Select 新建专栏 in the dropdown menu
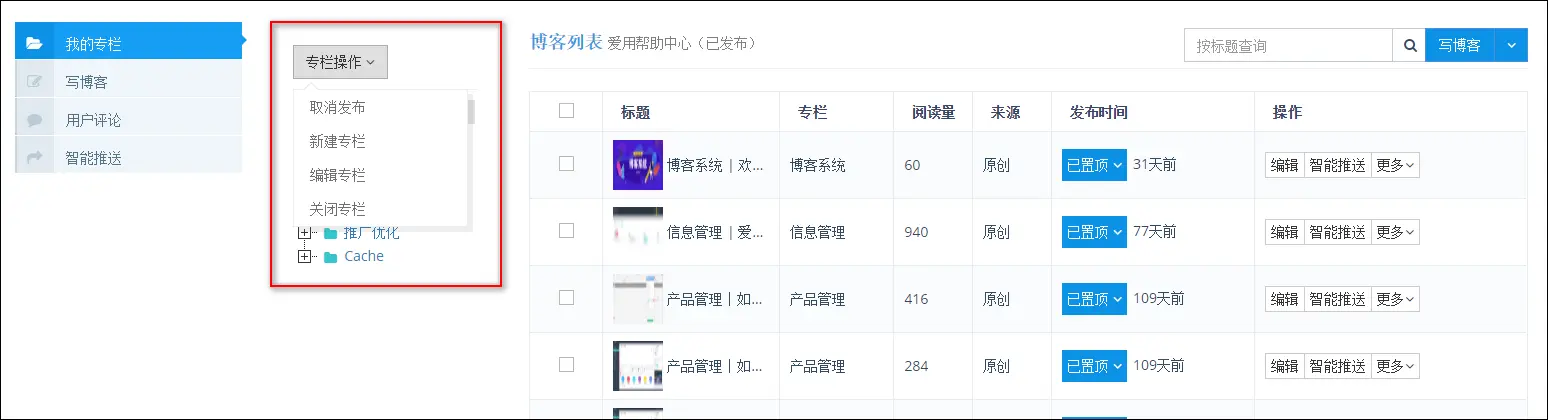1548x420 pixels. coord(337,141)
